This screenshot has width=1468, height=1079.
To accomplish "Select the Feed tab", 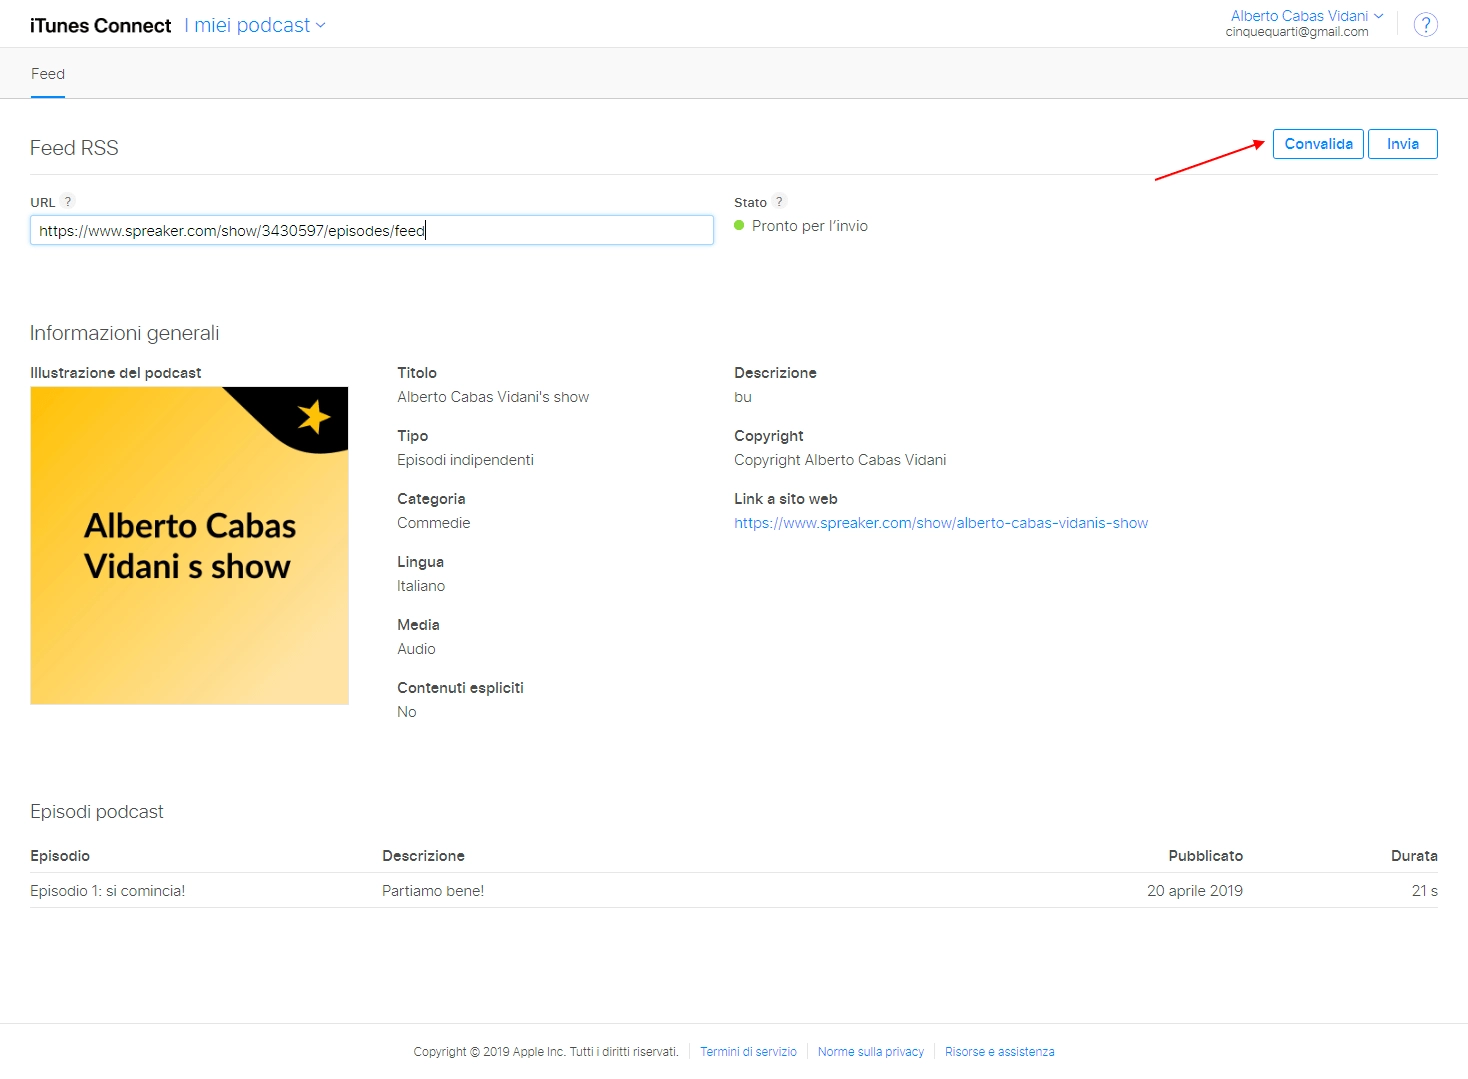I will point(48,74).
